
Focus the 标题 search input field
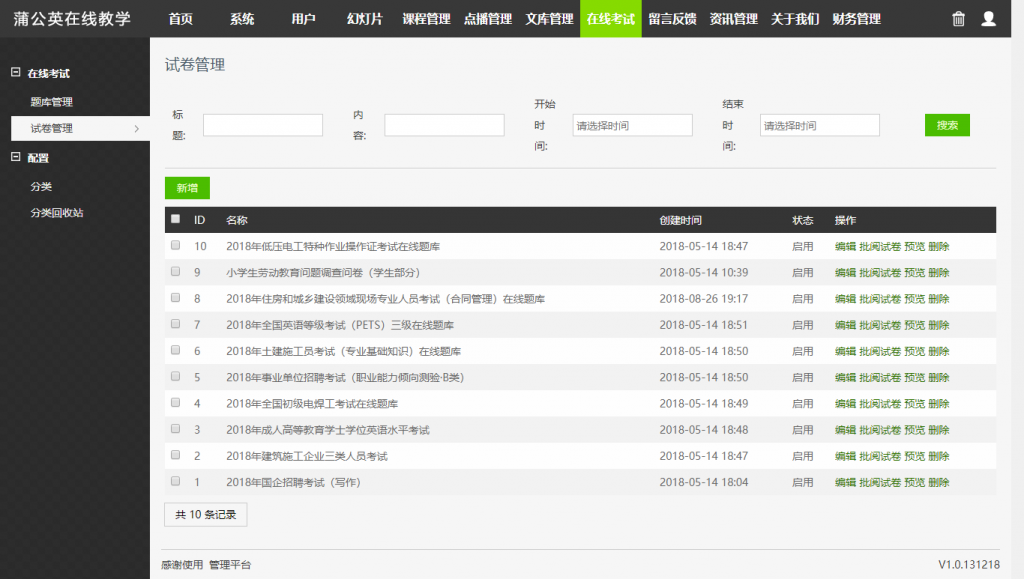[x=263, y=125]
